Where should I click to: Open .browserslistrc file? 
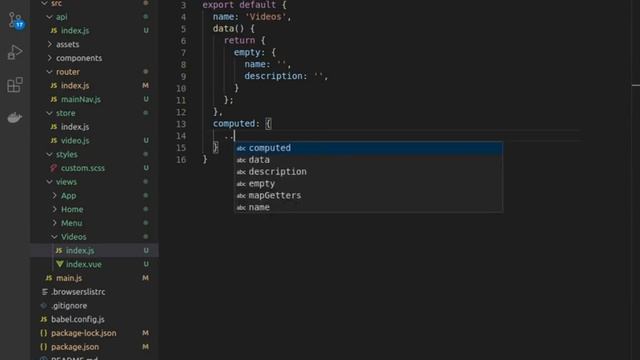[78, 292]
